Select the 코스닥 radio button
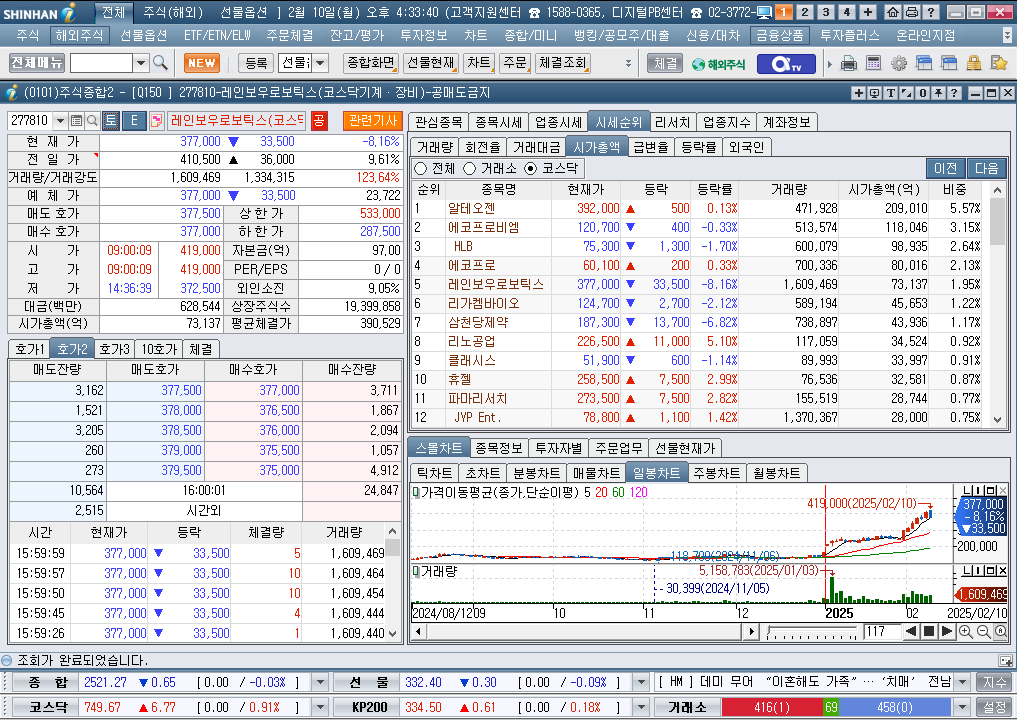The height and width of the screenshot is (721, 1017). [x=531, y=169]
